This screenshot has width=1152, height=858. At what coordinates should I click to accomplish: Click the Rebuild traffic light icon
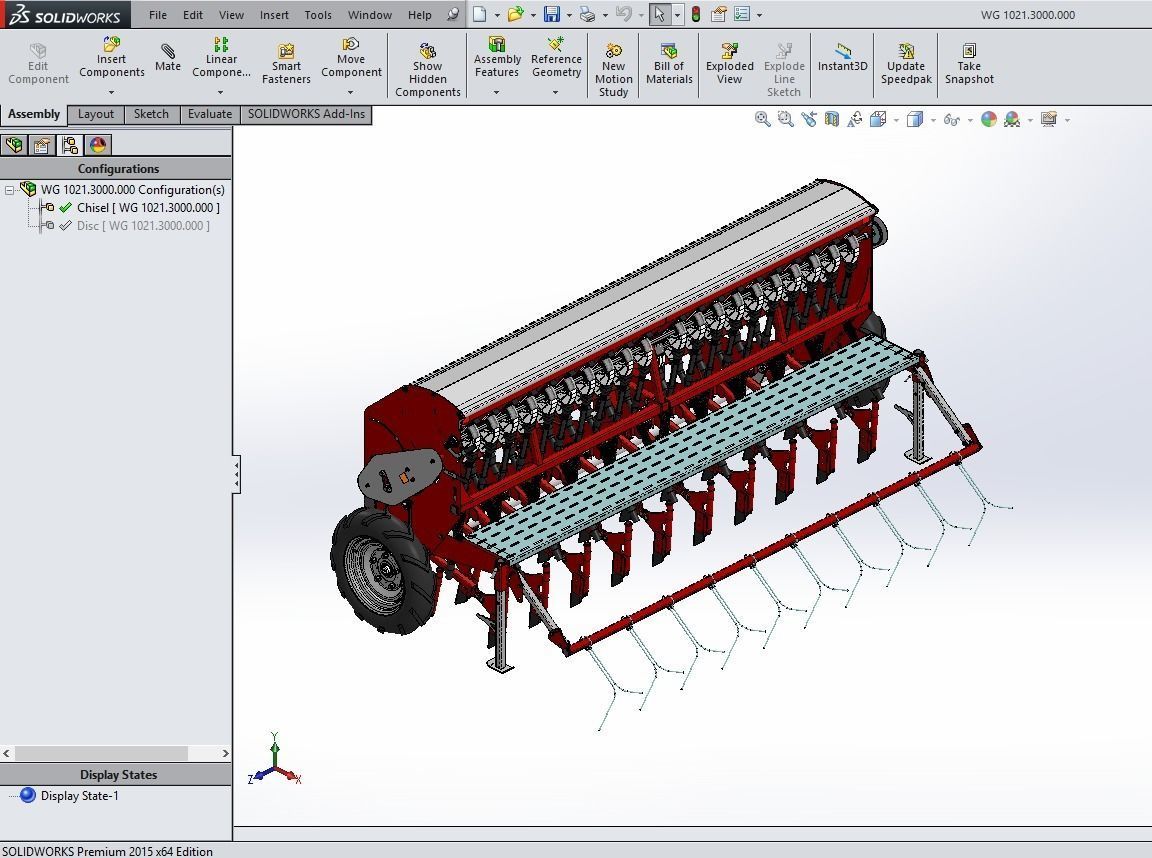(696, 14)
